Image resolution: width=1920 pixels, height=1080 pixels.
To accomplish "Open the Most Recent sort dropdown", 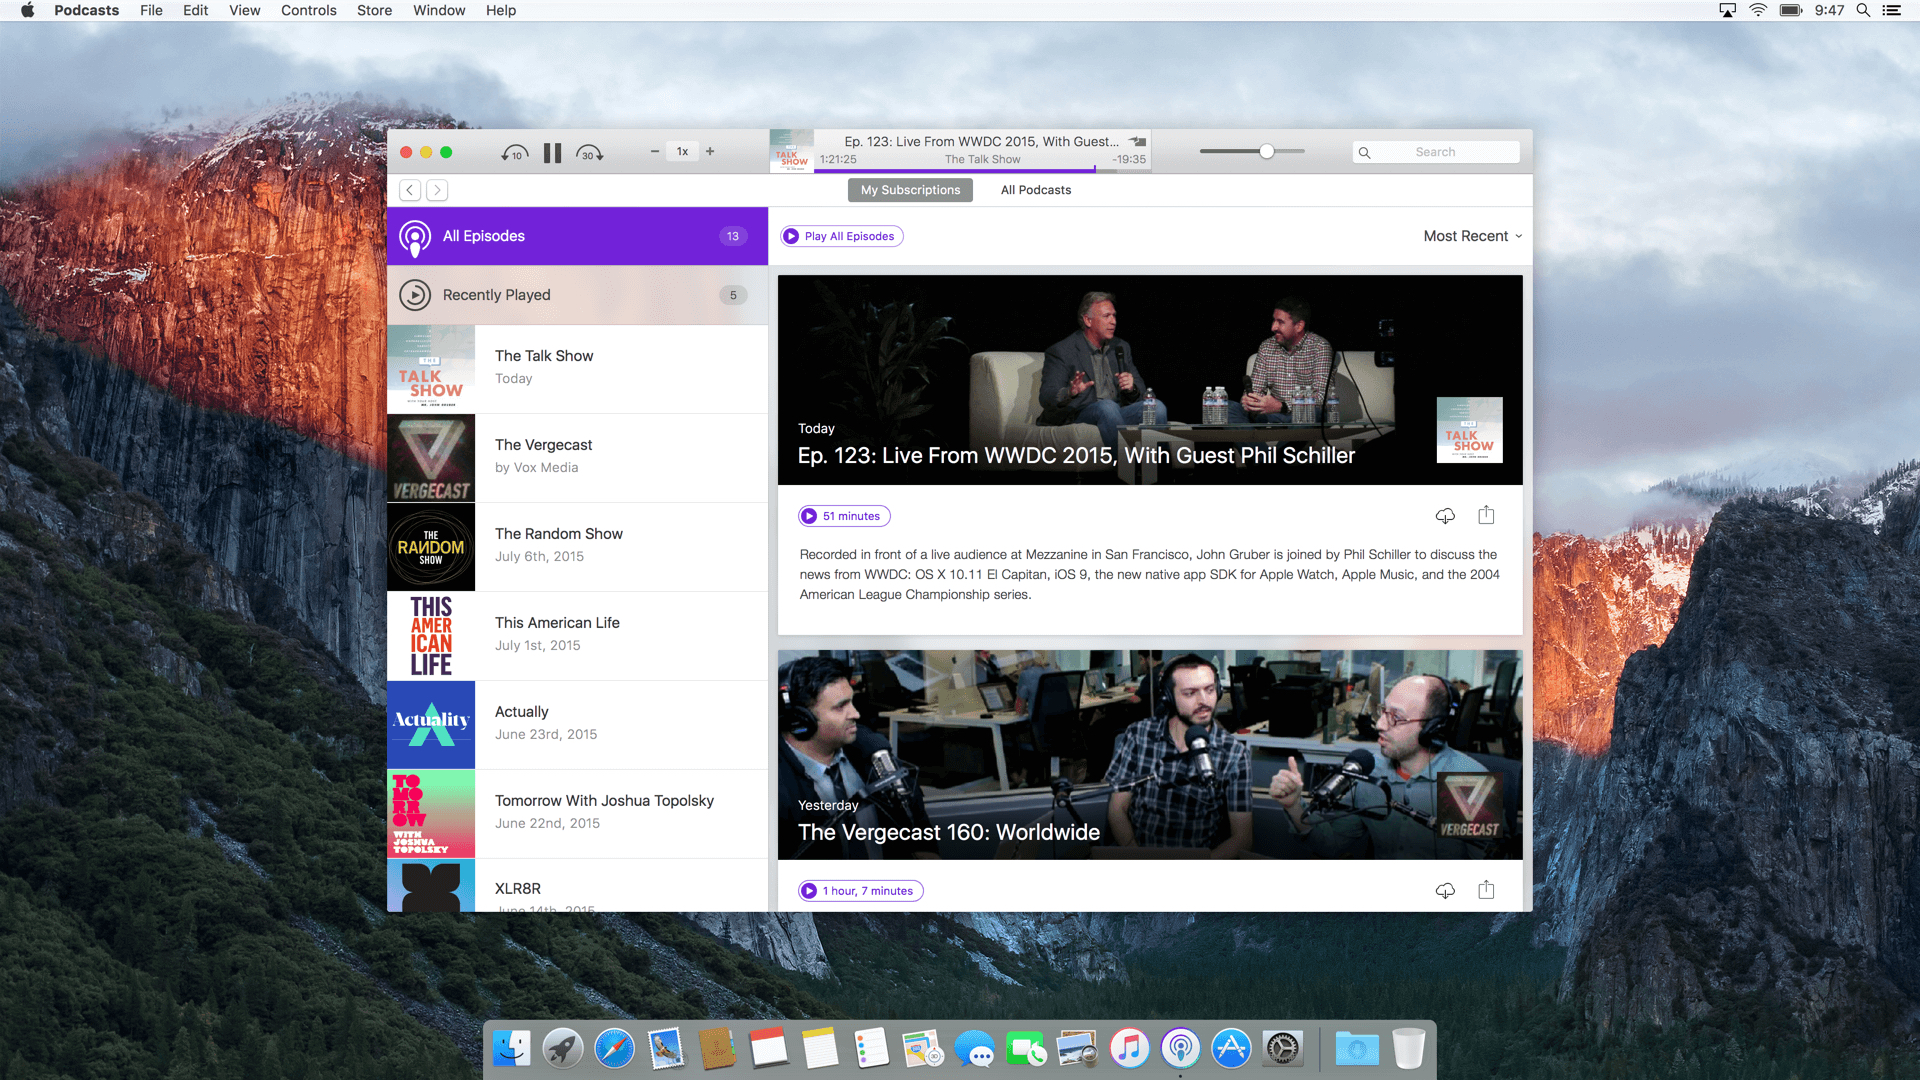I will pos(1472,236).
